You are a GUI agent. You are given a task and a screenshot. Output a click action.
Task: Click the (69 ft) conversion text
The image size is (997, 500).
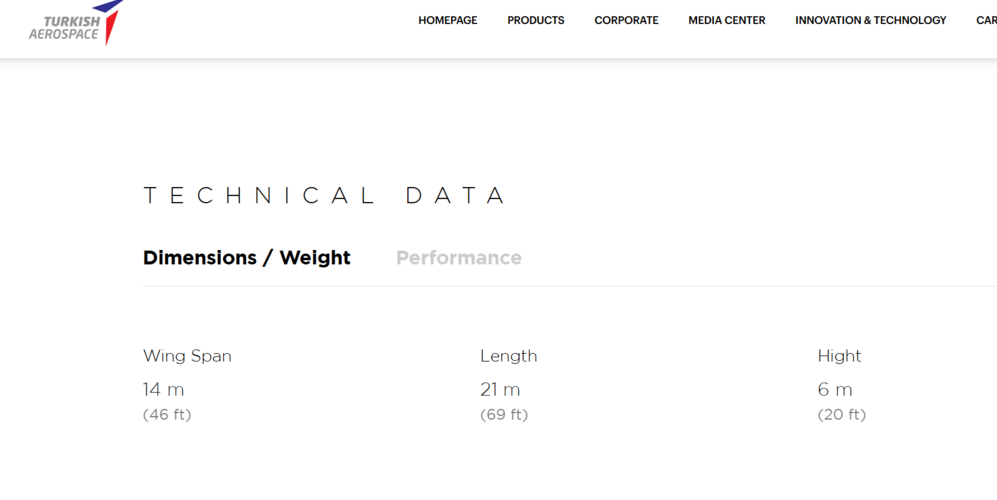(x=504, y=415)
